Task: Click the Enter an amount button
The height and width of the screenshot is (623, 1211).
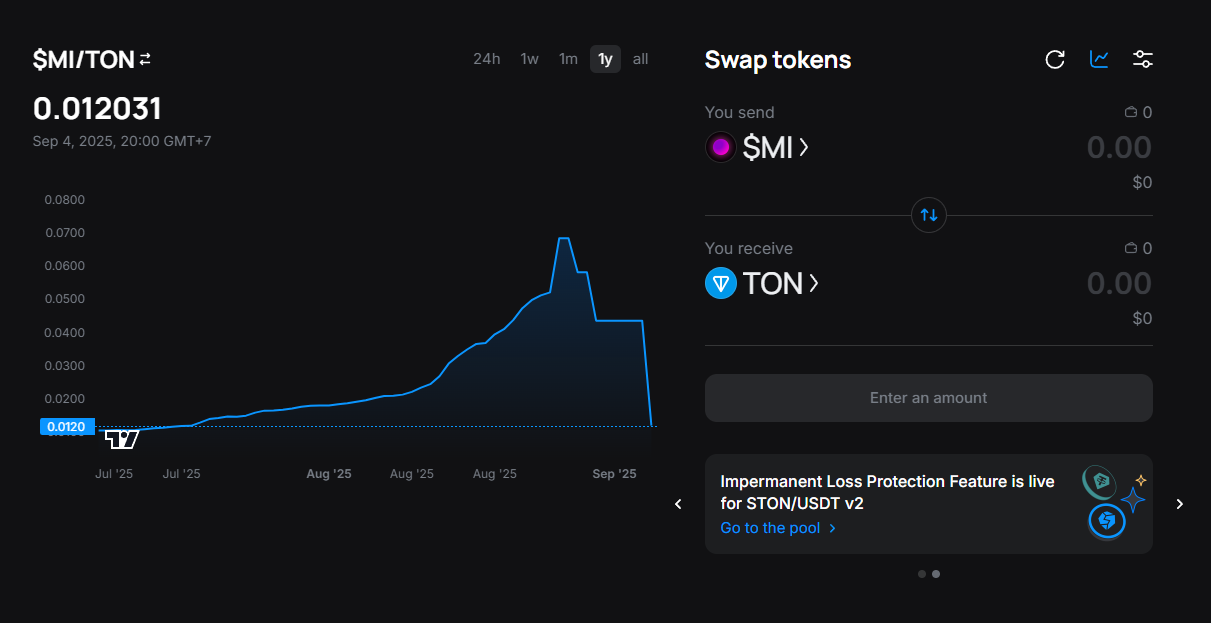Action: click(x=929, y=398)
